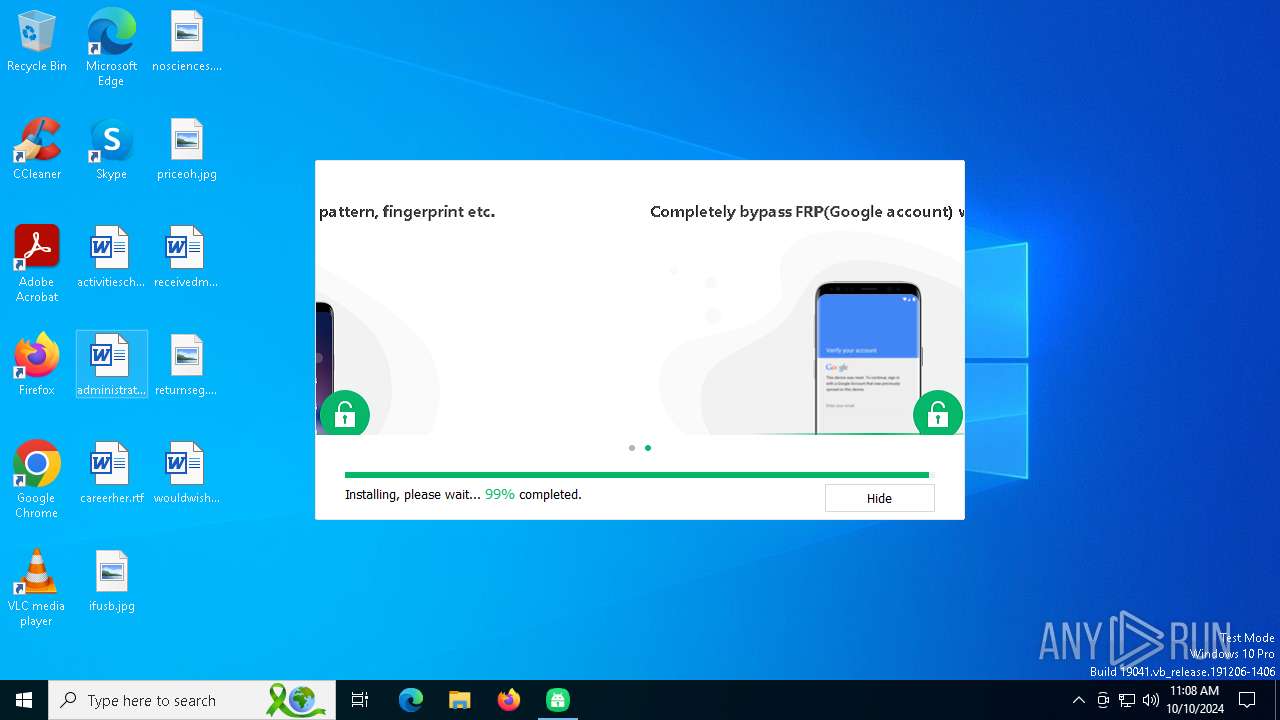
Task: Open the Skype desktop shortcut
Action: point(111,150)
